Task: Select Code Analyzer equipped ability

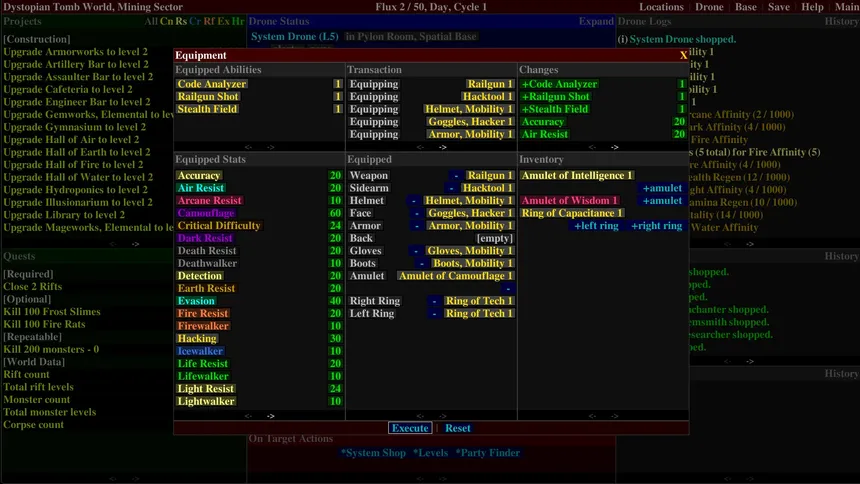Action: 212,84
